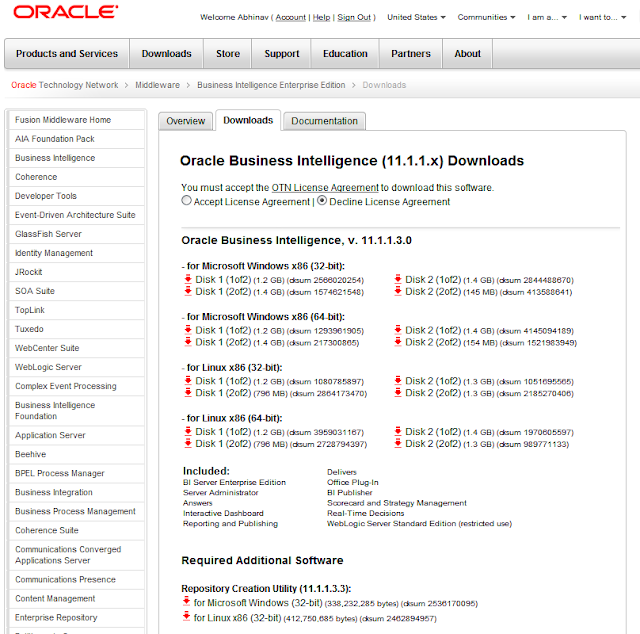
Task: Switch to the Documentation tab
Action: point(324,121)
